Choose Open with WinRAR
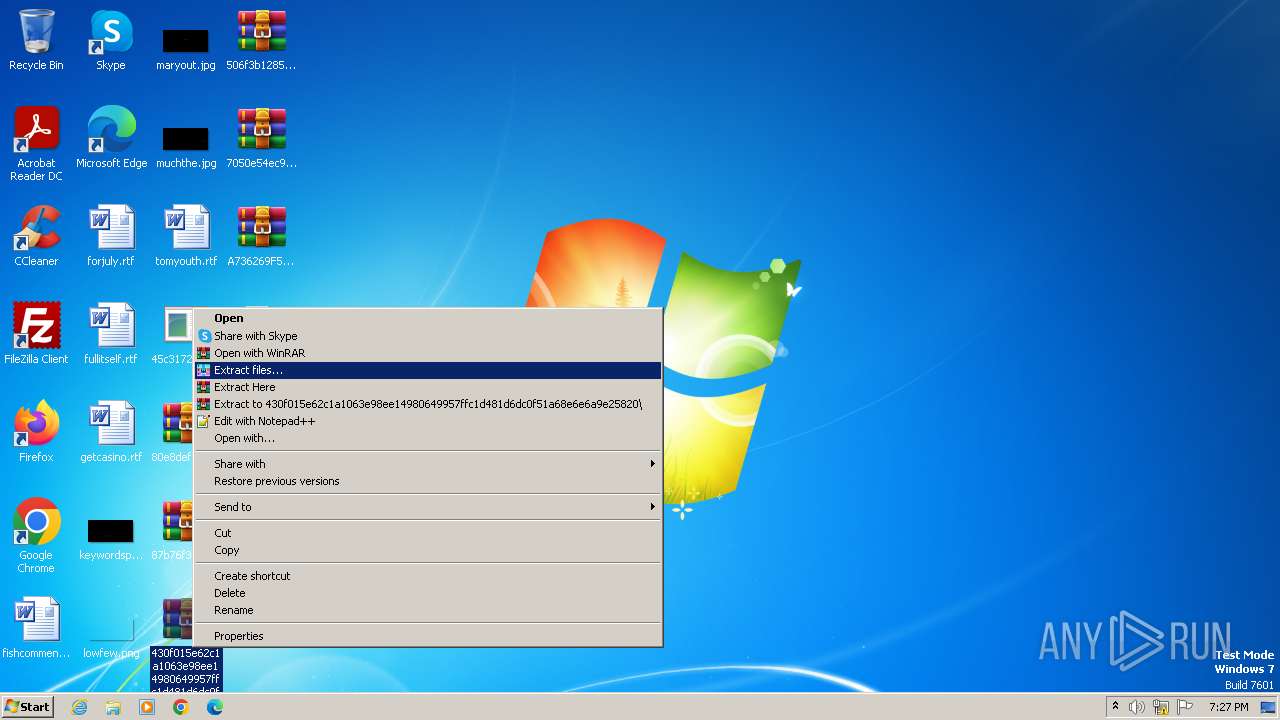The width and height of the screenshot is (1280, 720). [x=428, y=353]
